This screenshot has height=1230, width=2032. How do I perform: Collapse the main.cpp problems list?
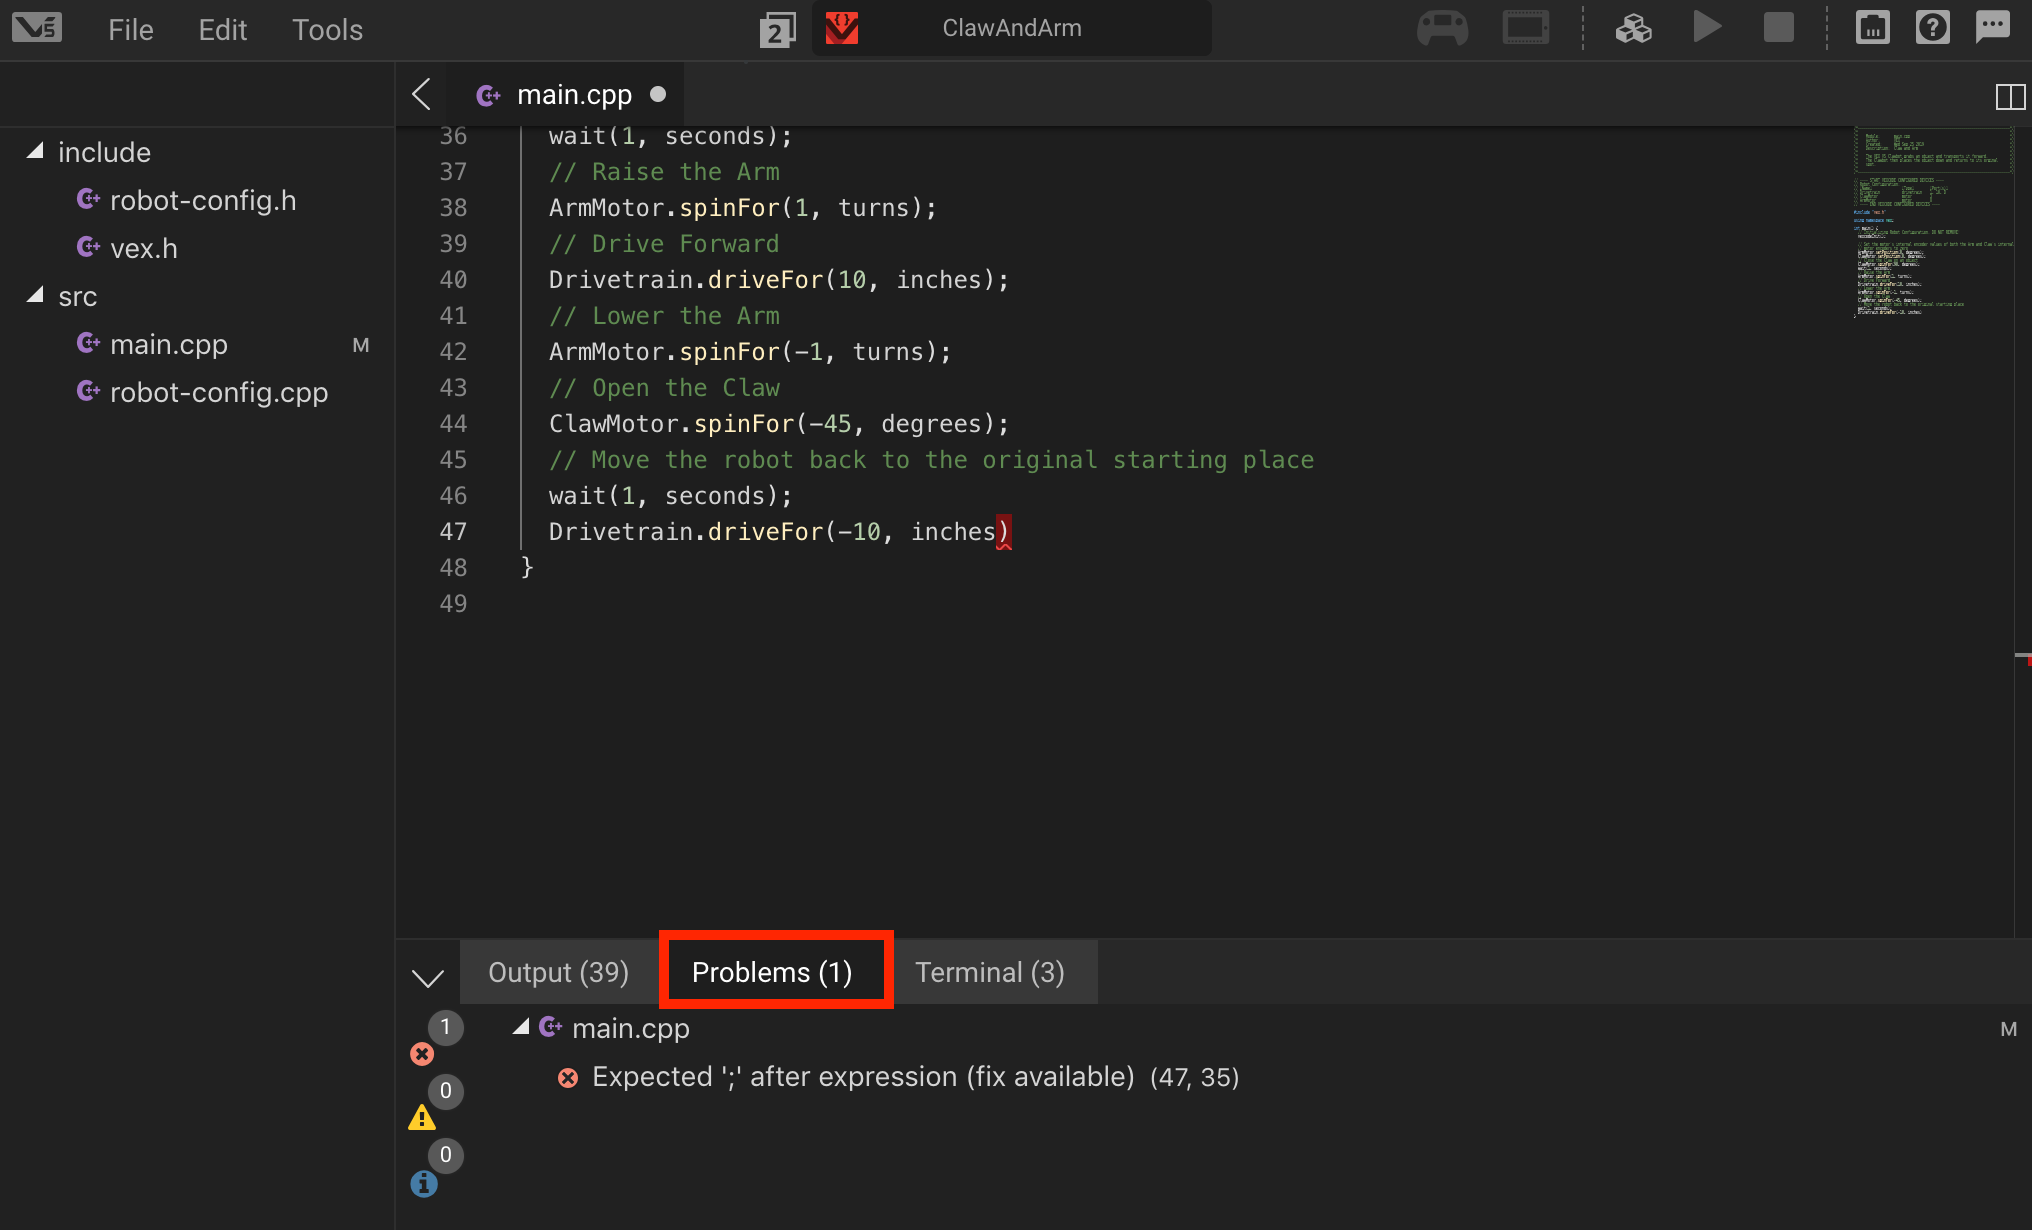(x=520, y=1027)
